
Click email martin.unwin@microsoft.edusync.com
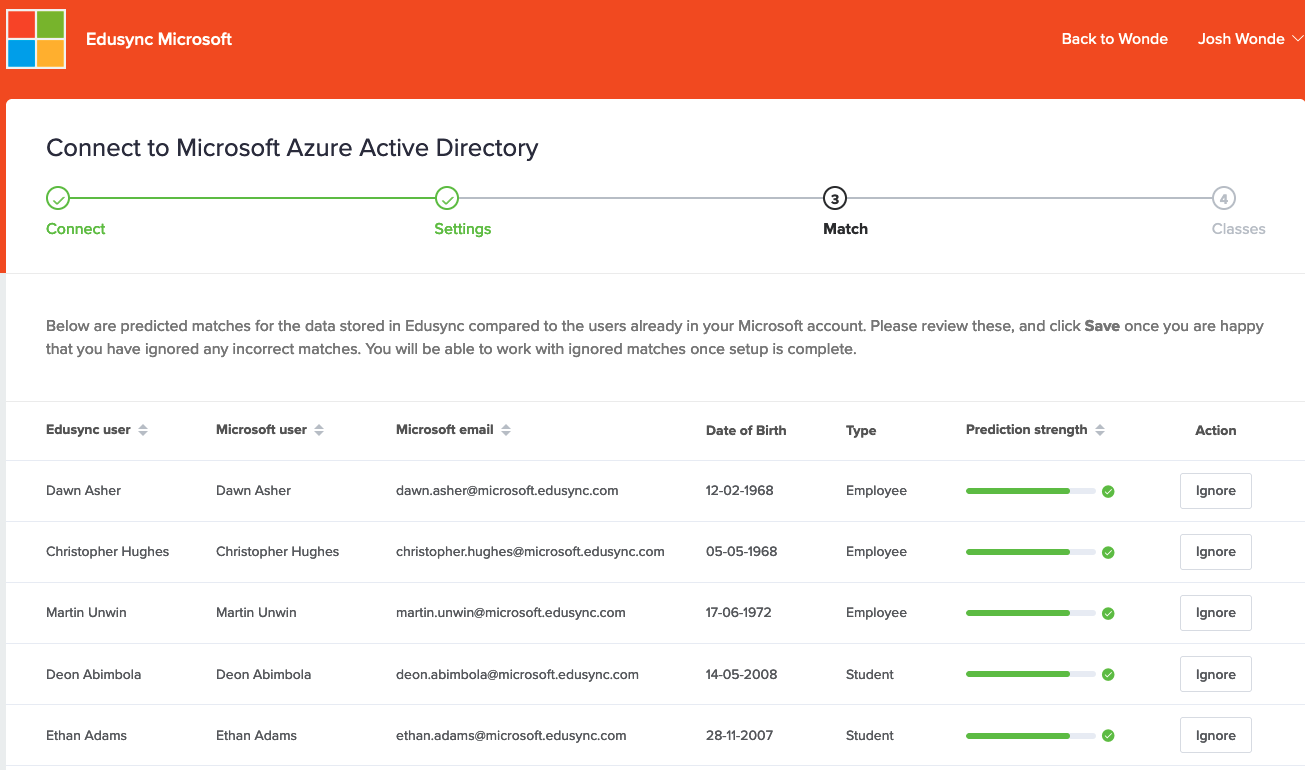pos(511,613)
